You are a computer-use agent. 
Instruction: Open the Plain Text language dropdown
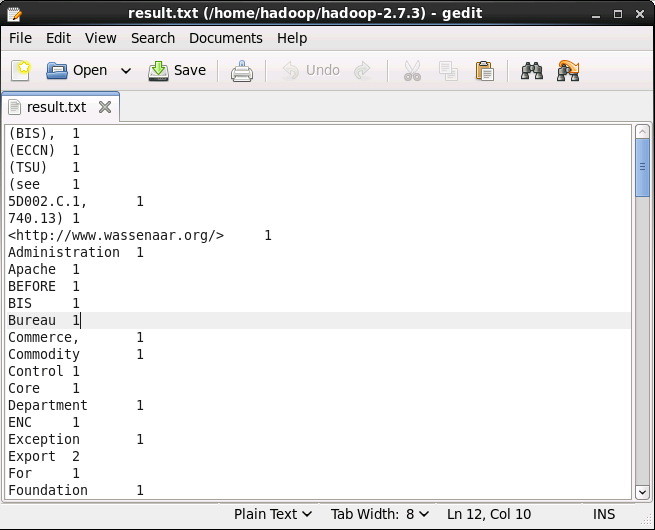(x=273, y=514)
